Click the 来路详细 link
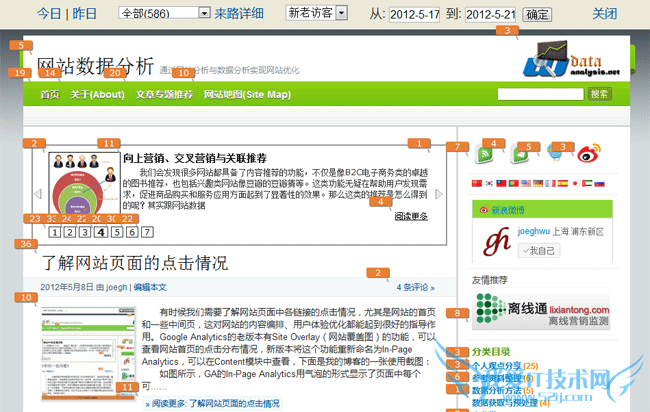 click(x=239, y=14)
